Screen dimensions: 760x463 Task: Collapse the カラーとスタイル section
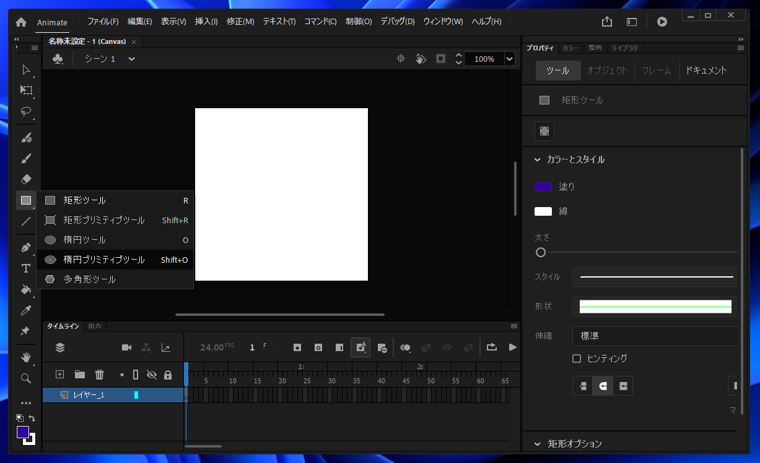537,160
